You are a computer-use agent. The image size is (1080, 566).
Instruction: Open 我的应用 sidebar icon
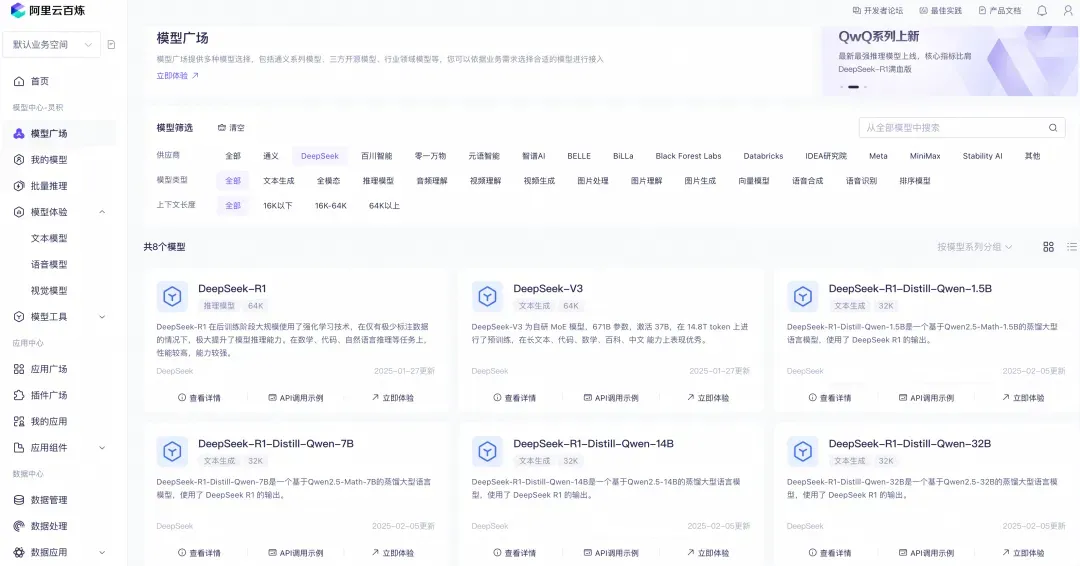19,421
